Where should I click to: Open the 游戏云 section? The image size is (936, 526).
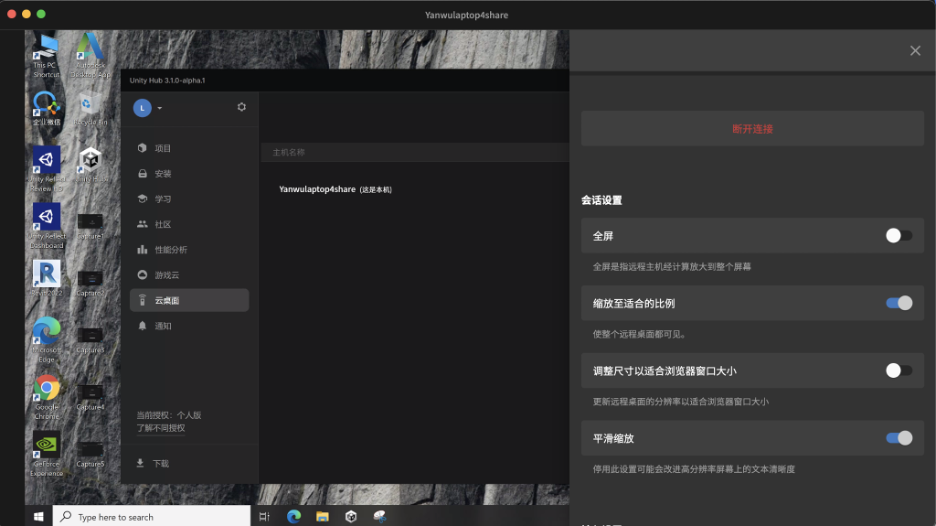click(189, 275)
